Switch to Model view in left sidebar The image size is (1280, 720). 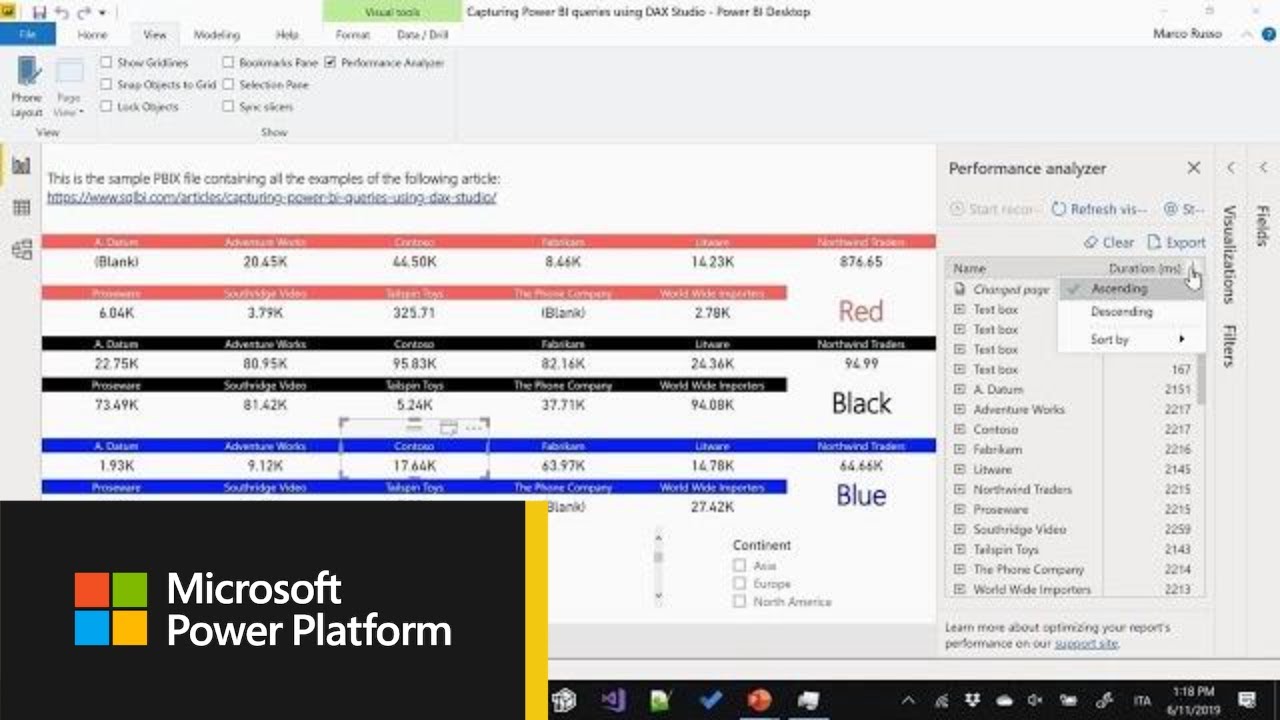(x=21, y=250)
